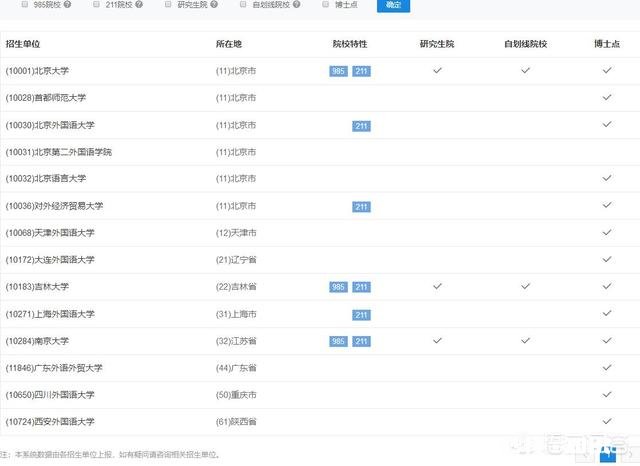Screen dimensions: 640x466
Task: Click (61)陕西省 location cell
Action: 236,422
